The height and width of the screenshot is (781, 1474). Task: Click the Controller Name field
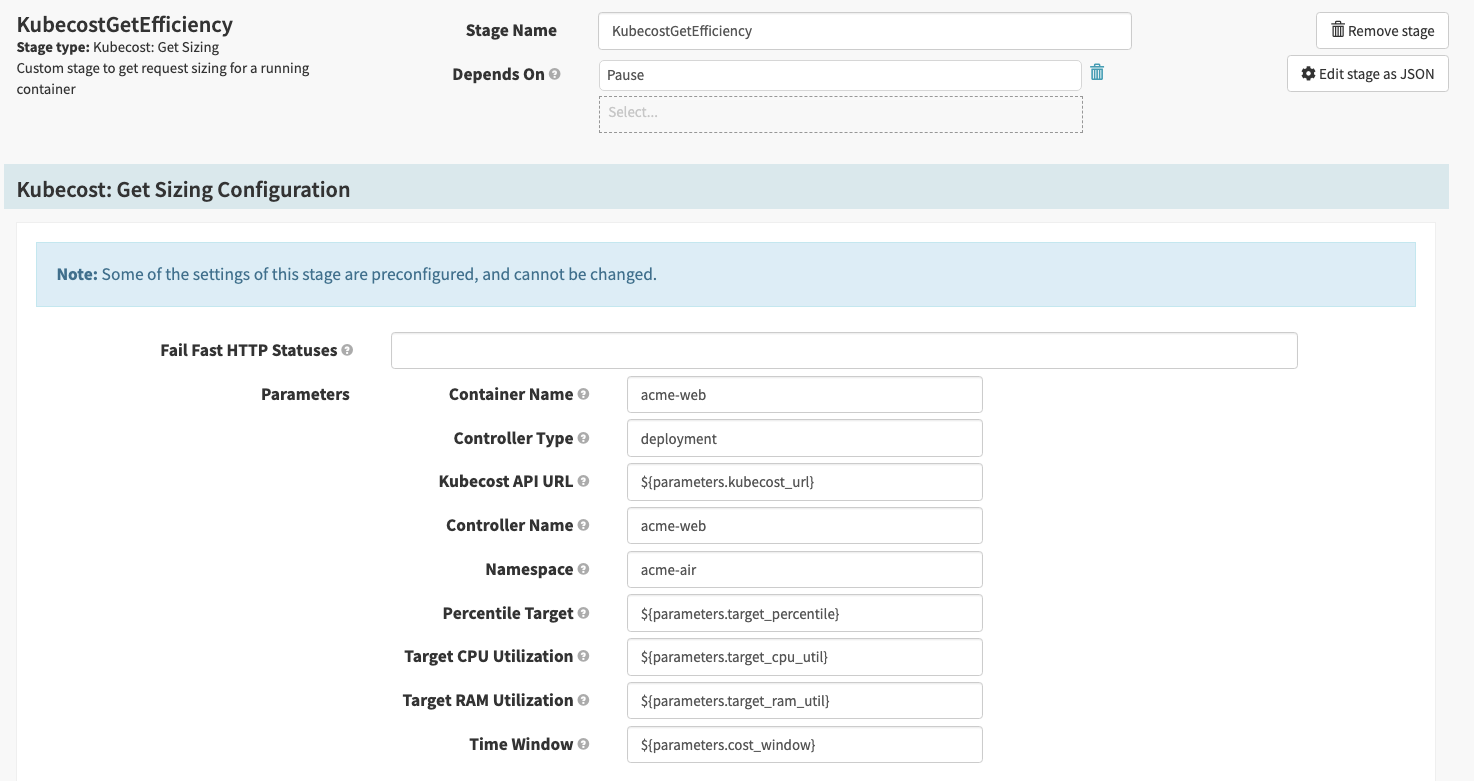pos(804,525)
